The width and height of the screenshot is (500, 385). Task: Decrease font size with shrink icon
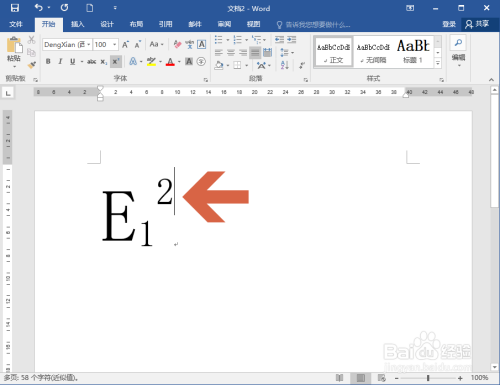pyautogui.click(x=138, y=44)
